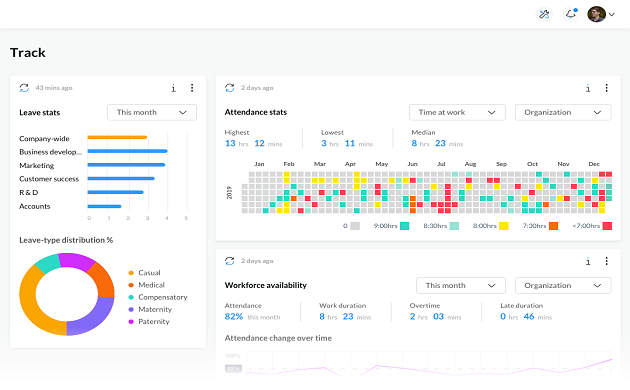Refresh the Leave stats card

pos(24,88)
